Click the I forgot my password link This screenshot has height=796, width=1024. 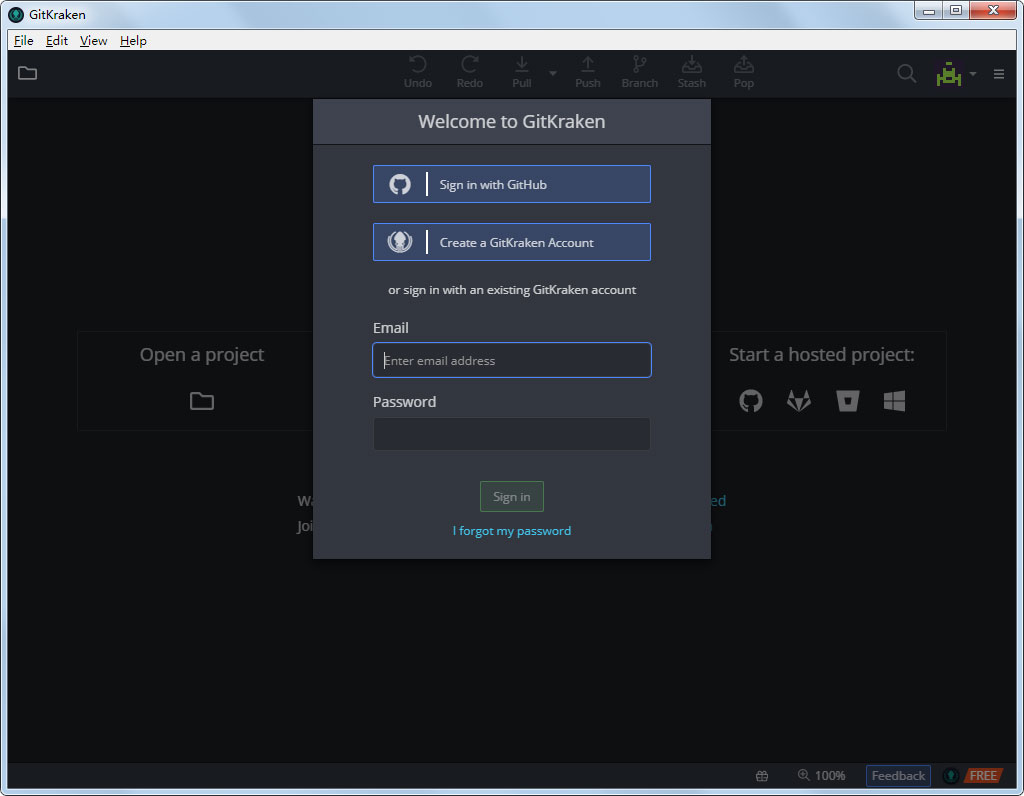[x=511, y=530]
